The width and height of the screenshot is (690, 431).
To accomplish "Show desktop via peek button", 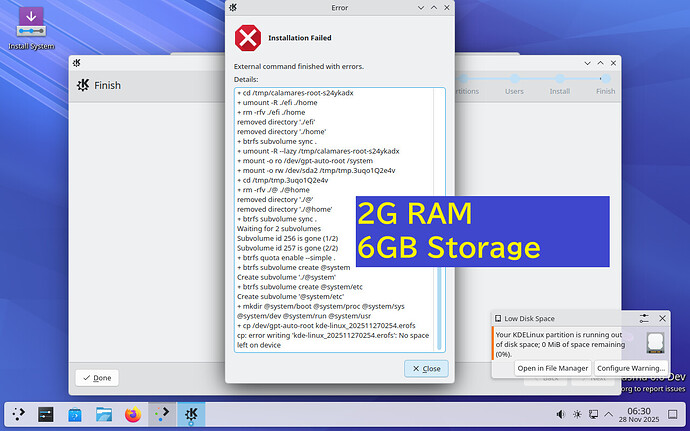I will point(672,414).
